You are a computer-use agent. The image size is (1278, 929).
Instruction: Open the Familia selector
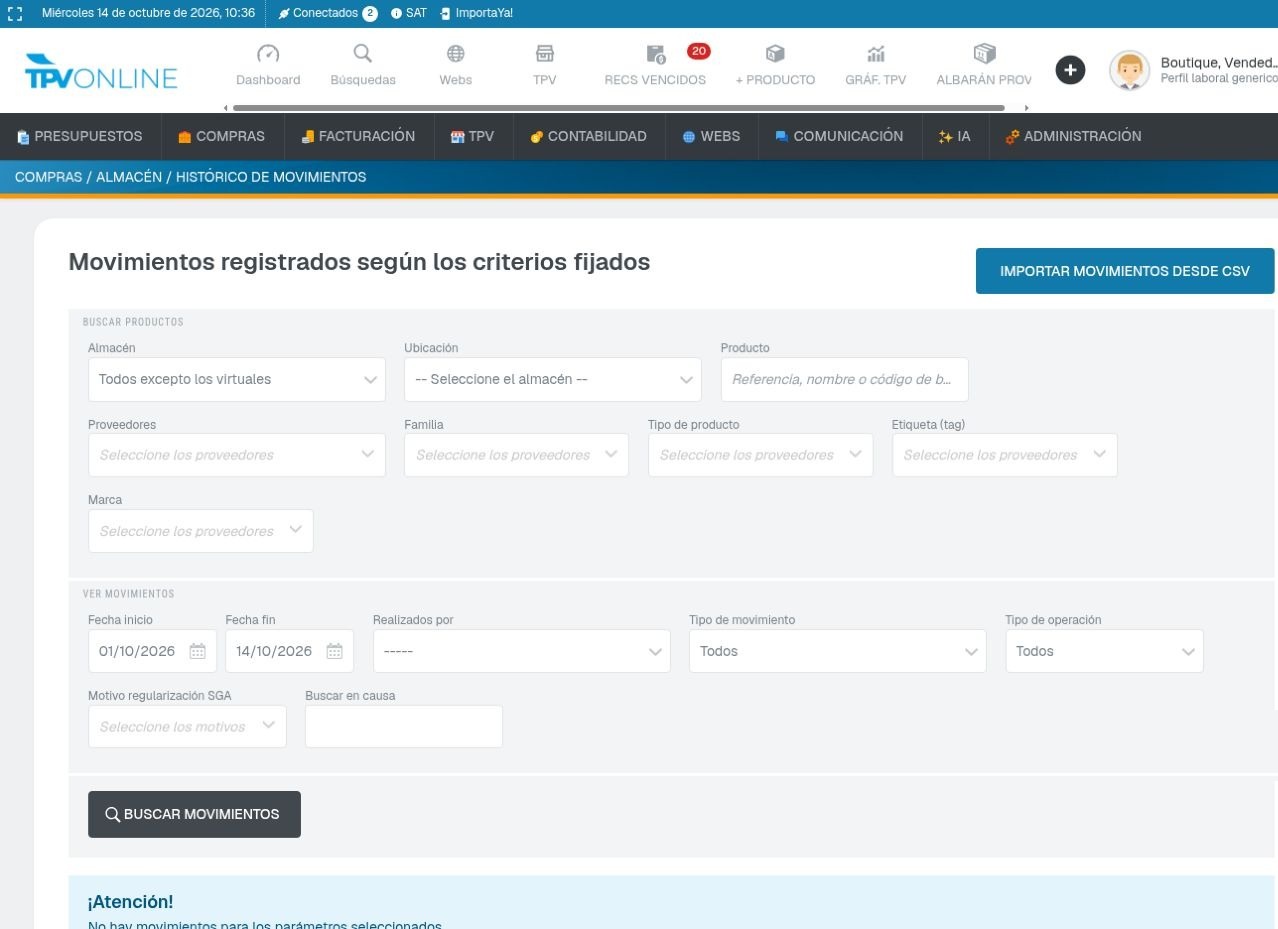(x=517, y=455)
